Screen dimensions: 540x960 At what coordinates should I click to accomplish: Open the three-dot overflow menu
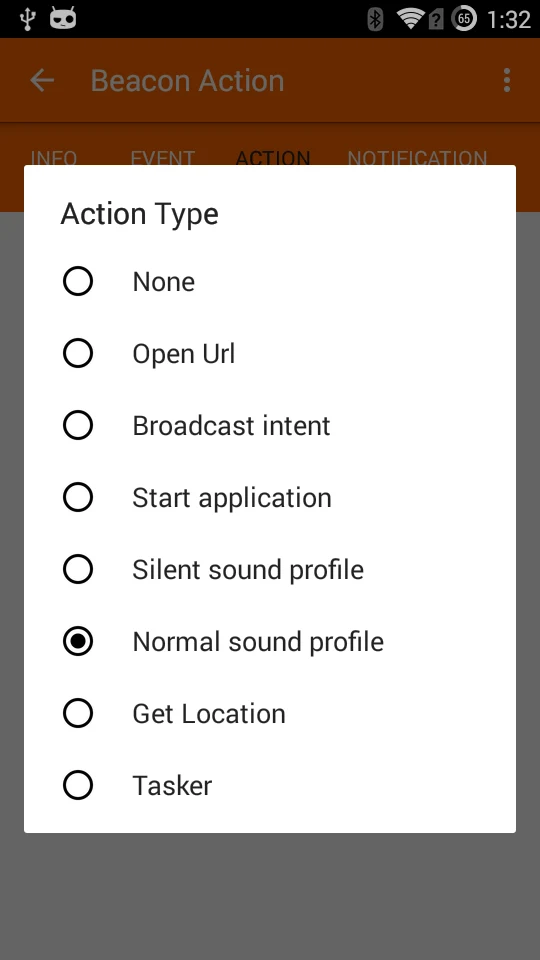[506, 80]
